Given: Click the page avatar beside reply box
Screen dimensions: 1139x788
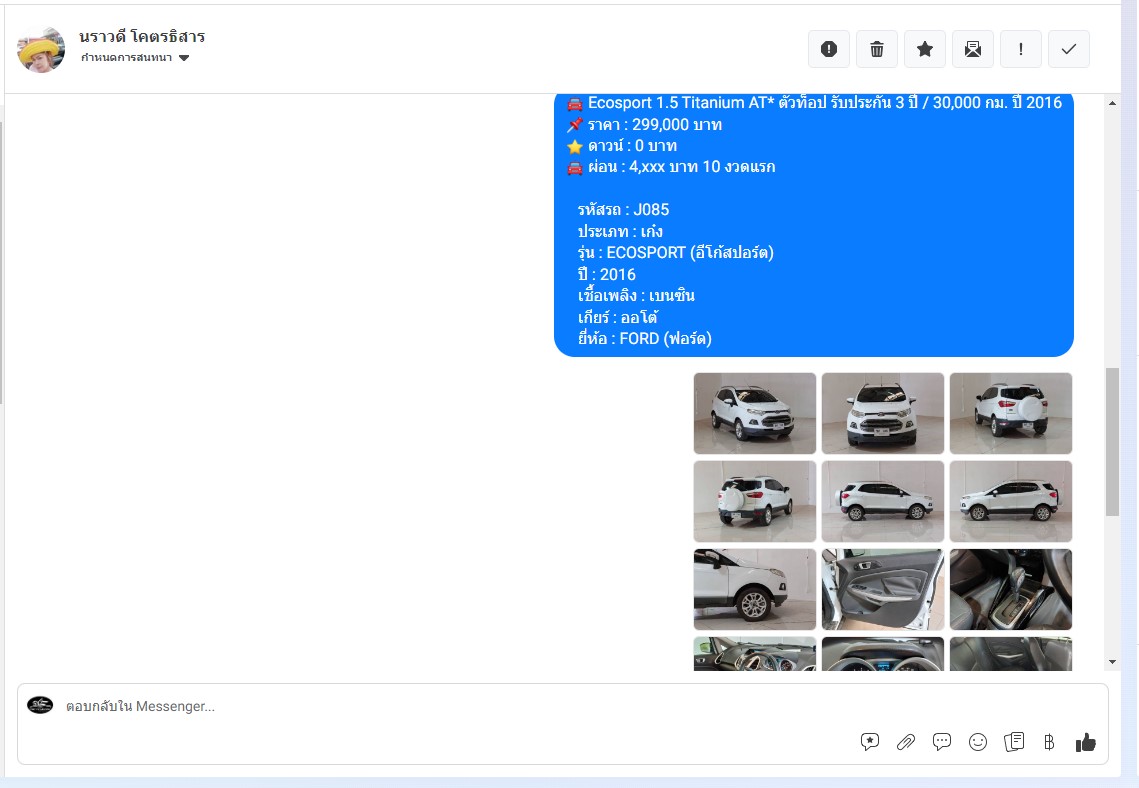Looking at the screenshot, I should coord(40,704).
